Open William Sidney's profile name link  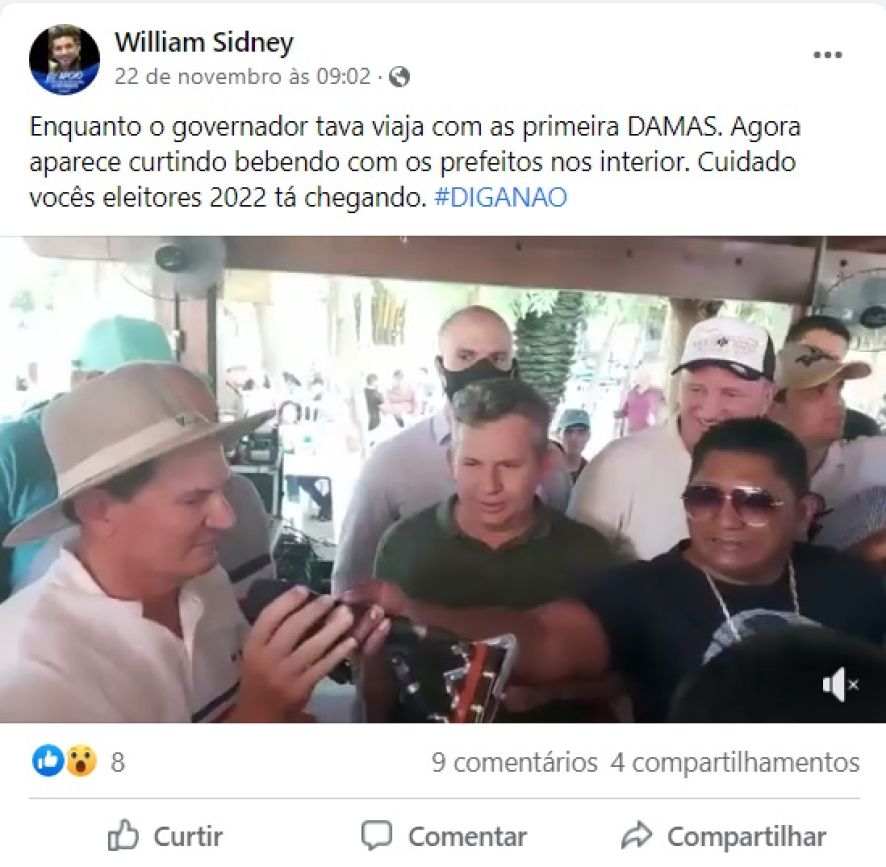point(204,42)
